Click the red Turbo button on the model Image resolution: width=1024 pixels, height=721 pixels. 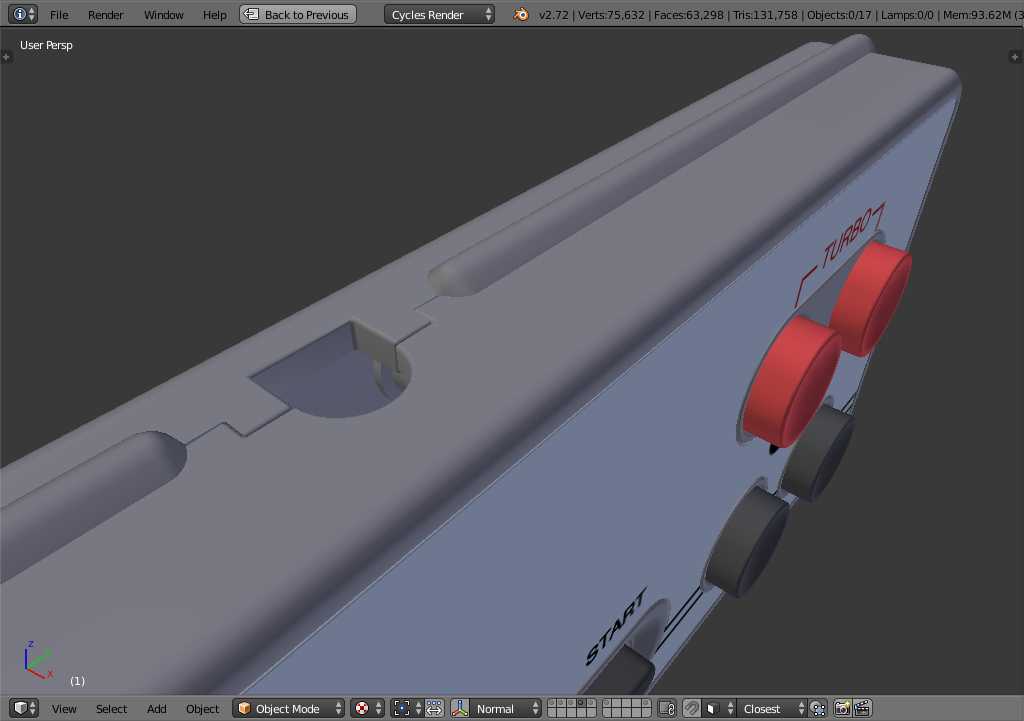870,297
